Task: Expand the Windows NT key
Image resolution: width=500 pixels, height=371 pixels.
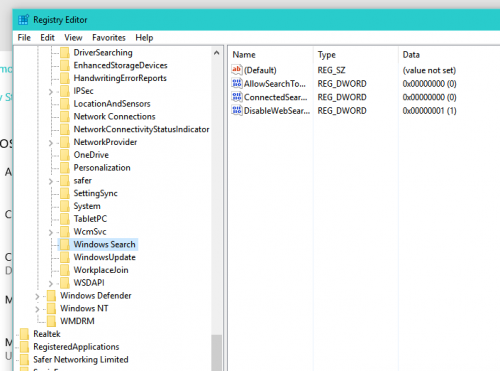Action: coord(37,309)
